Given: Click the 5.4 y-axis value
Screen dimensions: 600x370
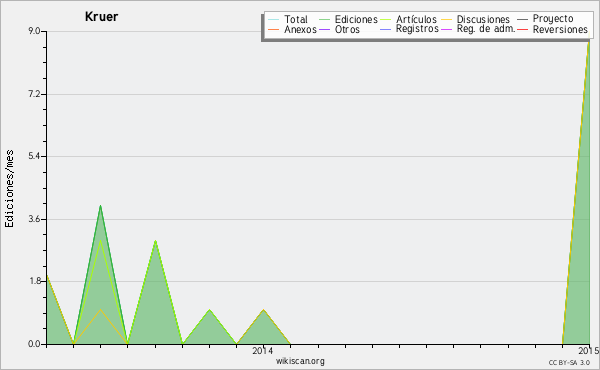Looking at the screenshot, I should tap(34, 156).
